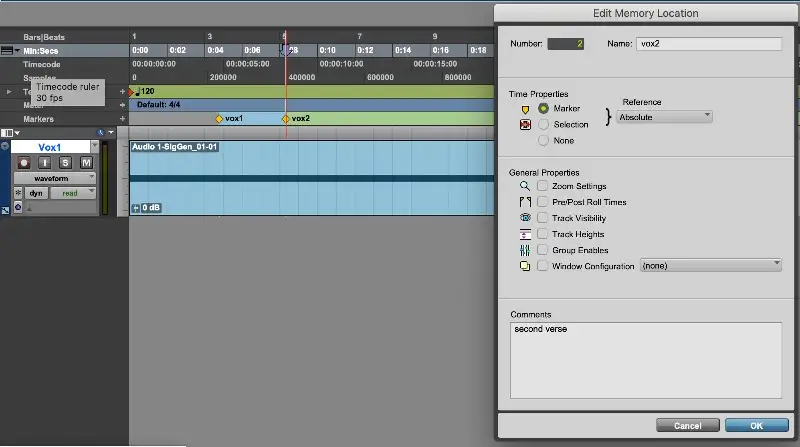Select the None time property option
Screen dimensions: 800x447
click(544, 141)
